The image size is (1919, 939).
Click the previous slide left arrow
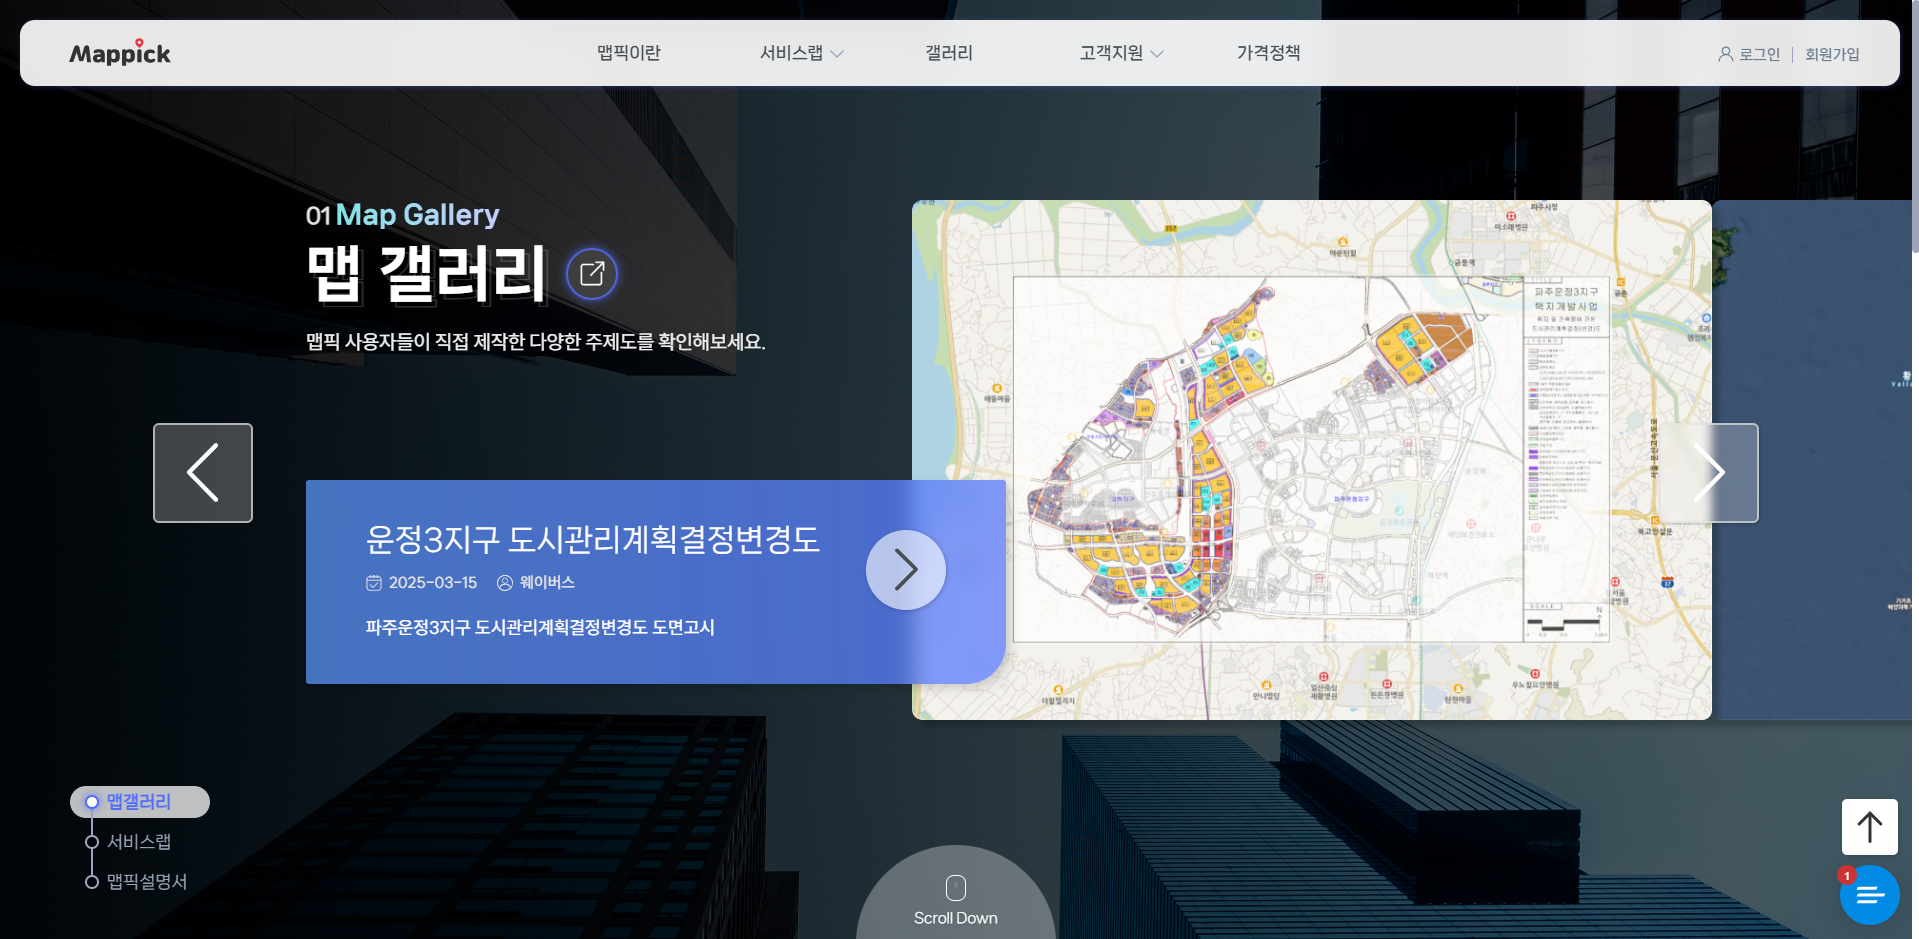tap(203, 473)
